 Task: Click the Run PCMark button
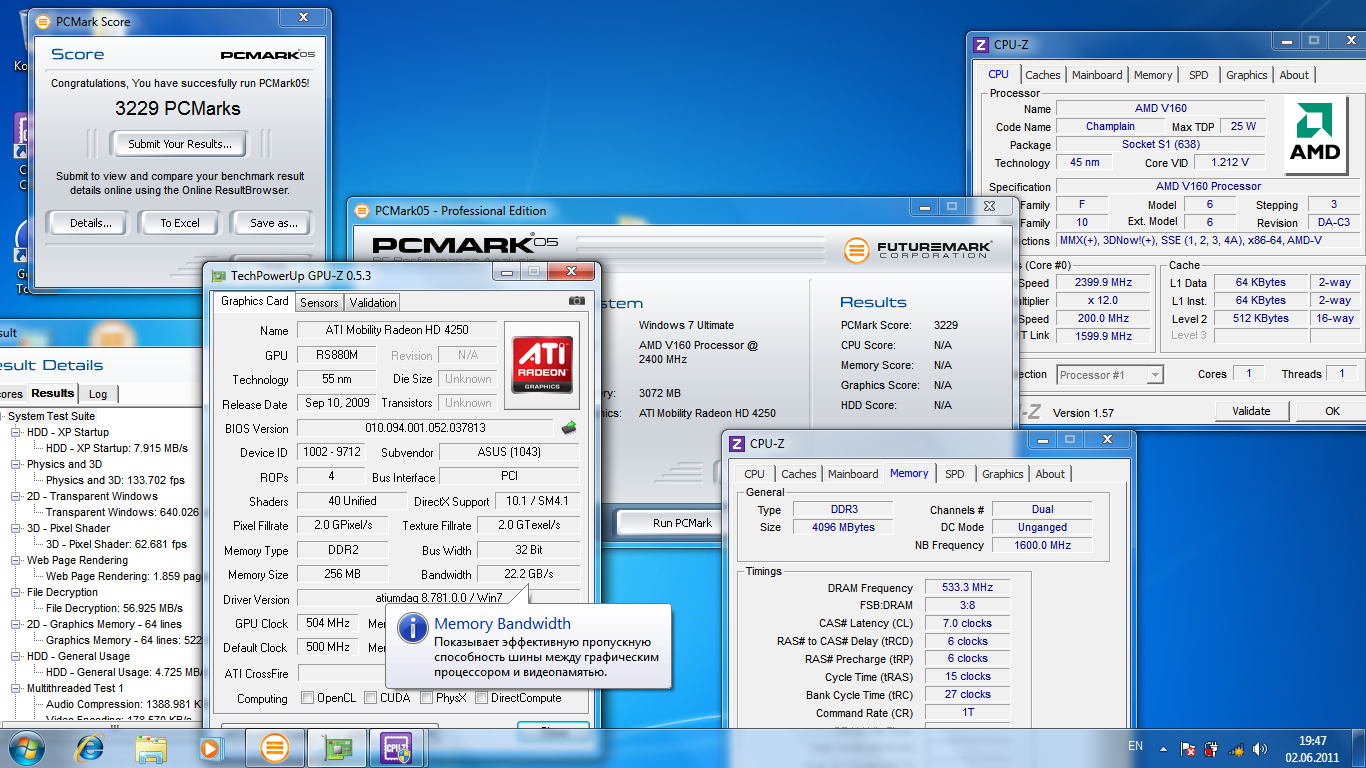coord(683,523)
